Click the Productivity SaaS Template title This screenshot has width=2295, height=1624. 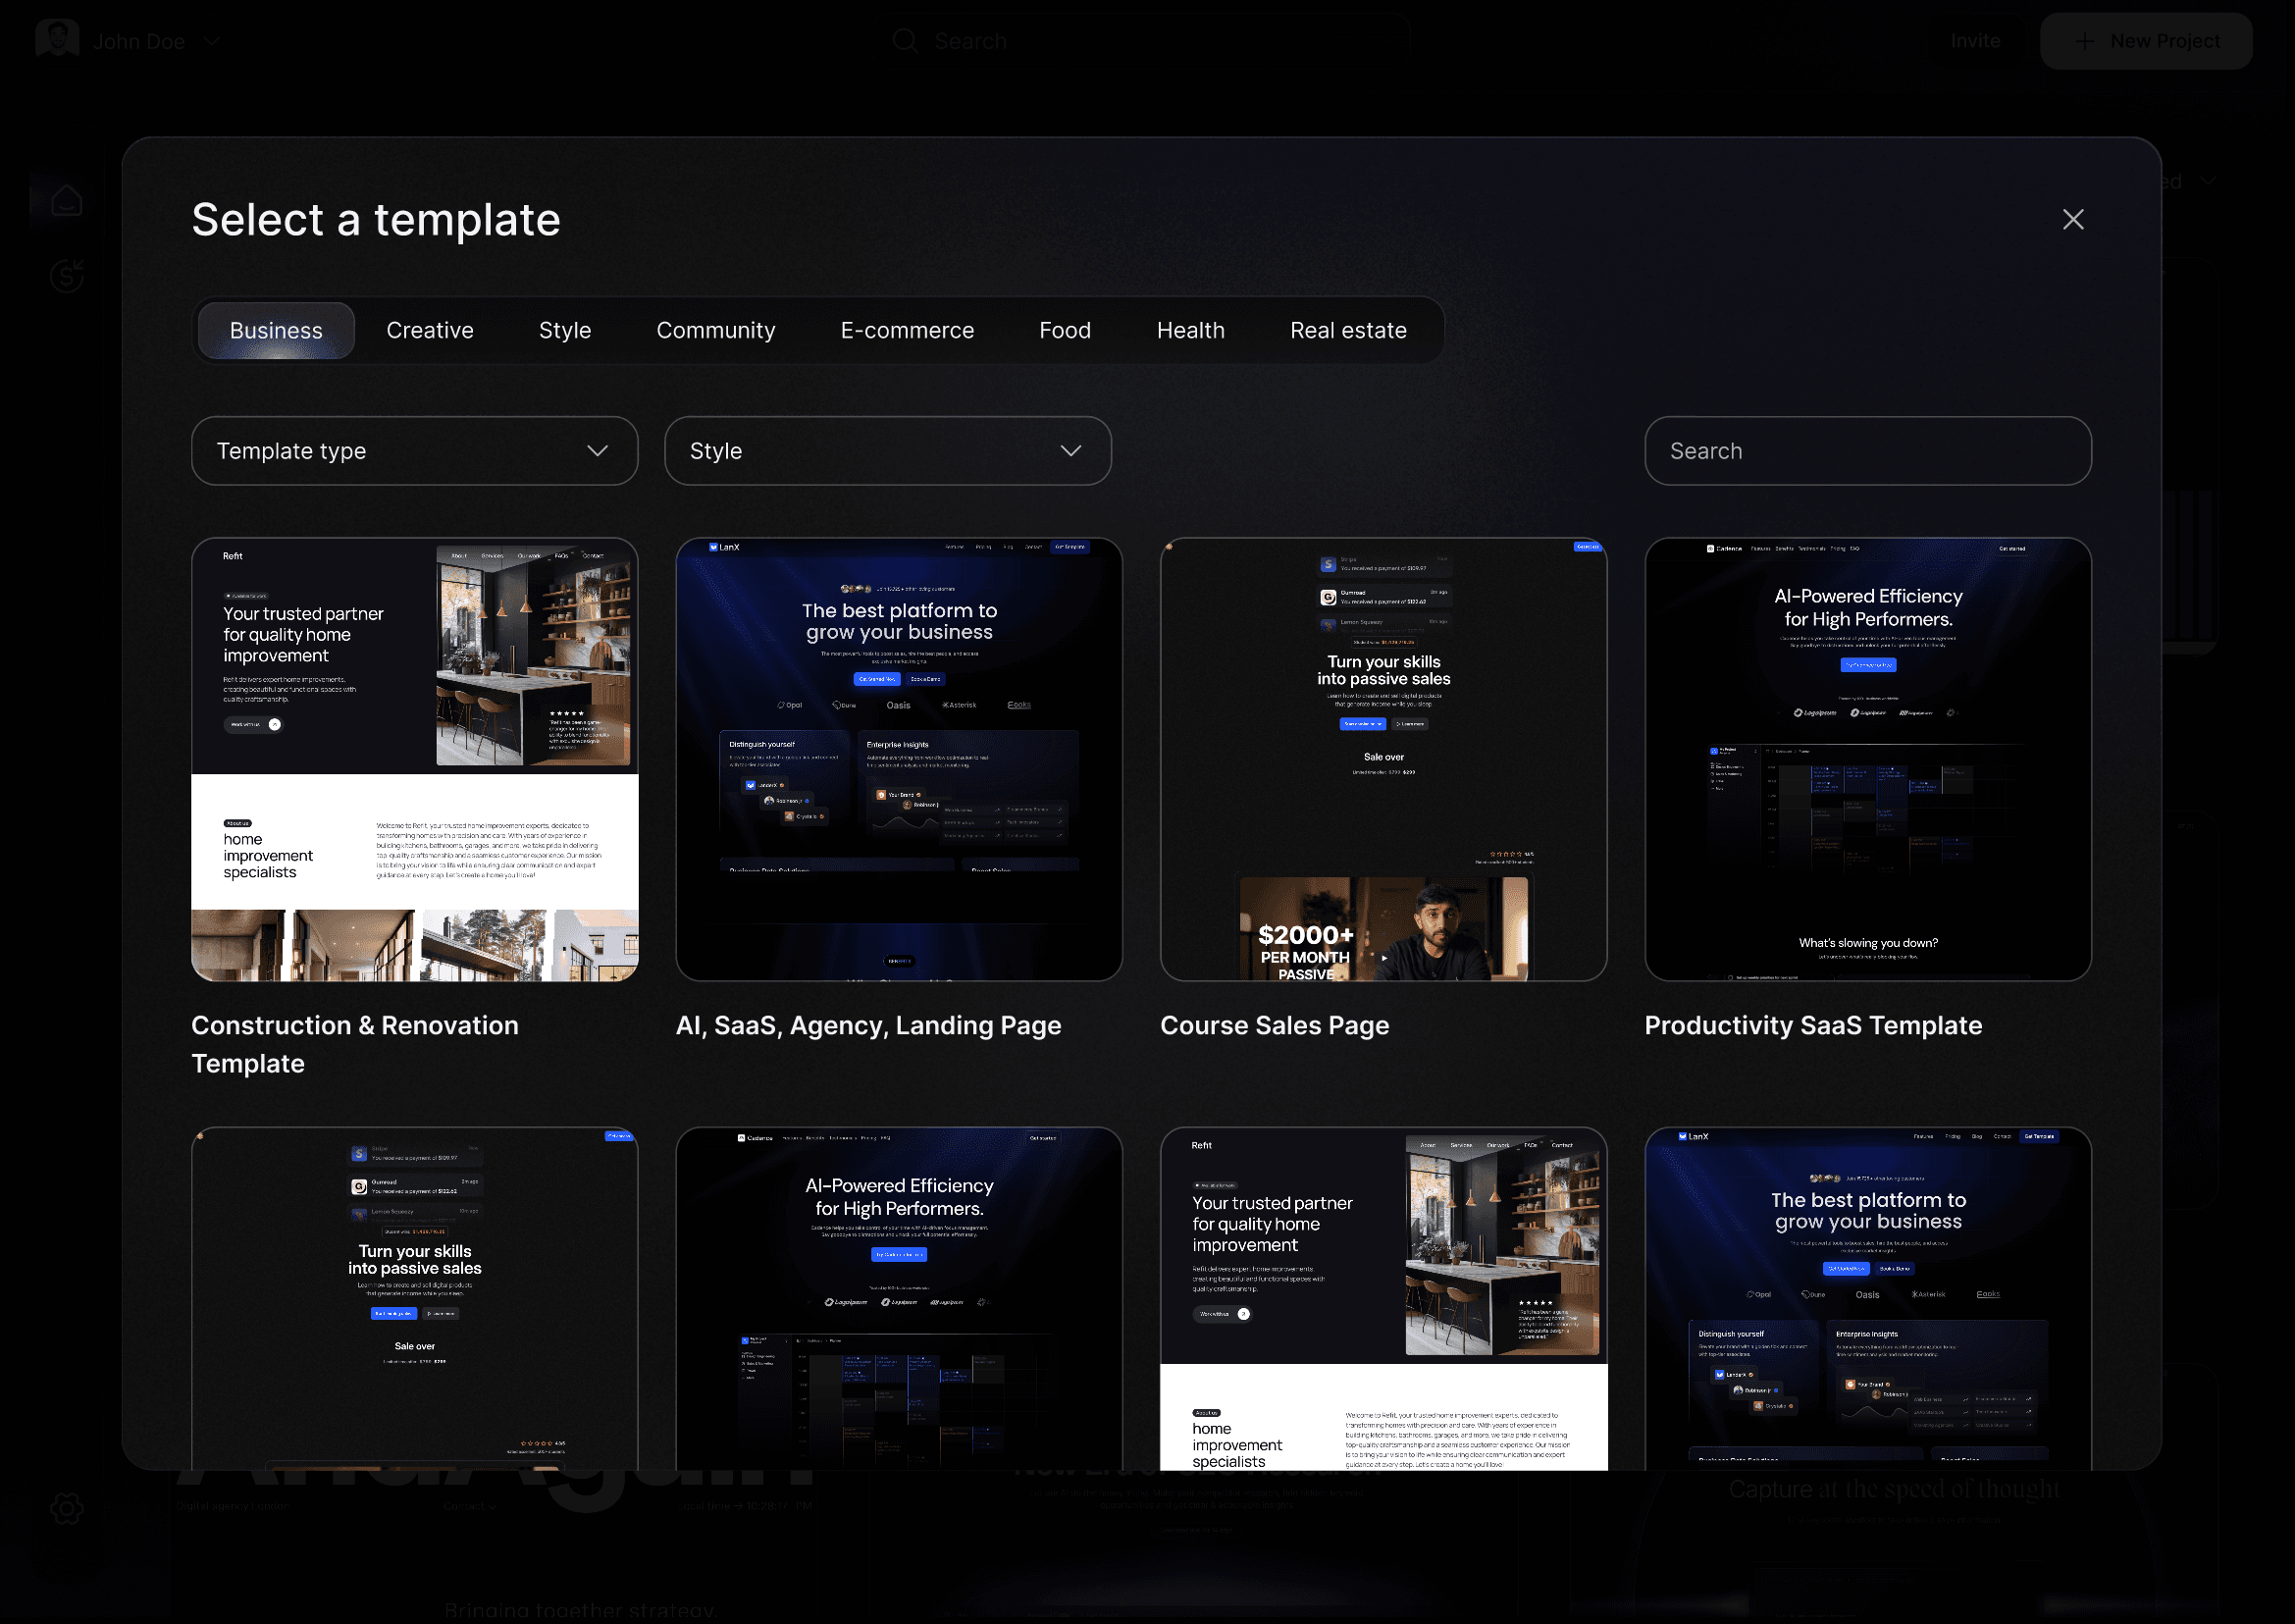tap(1812, 1025)
